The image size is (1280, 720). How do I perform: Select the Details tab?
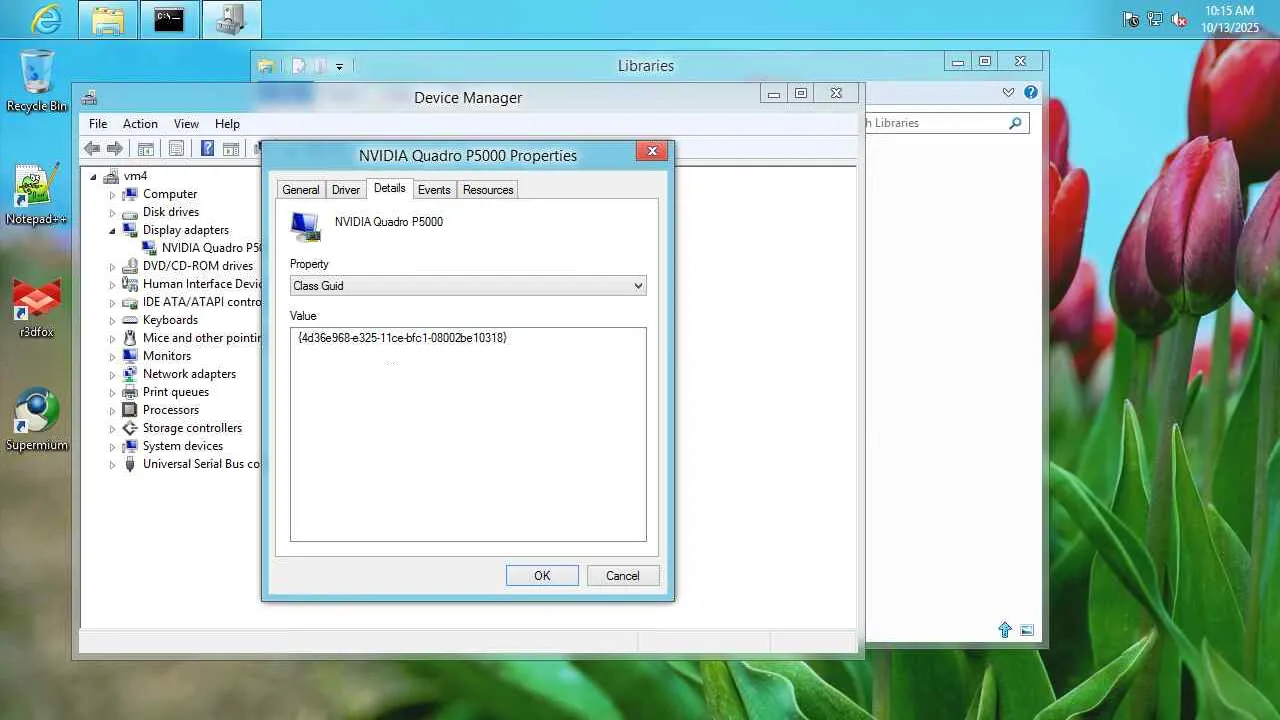click(x=389, y=188)
